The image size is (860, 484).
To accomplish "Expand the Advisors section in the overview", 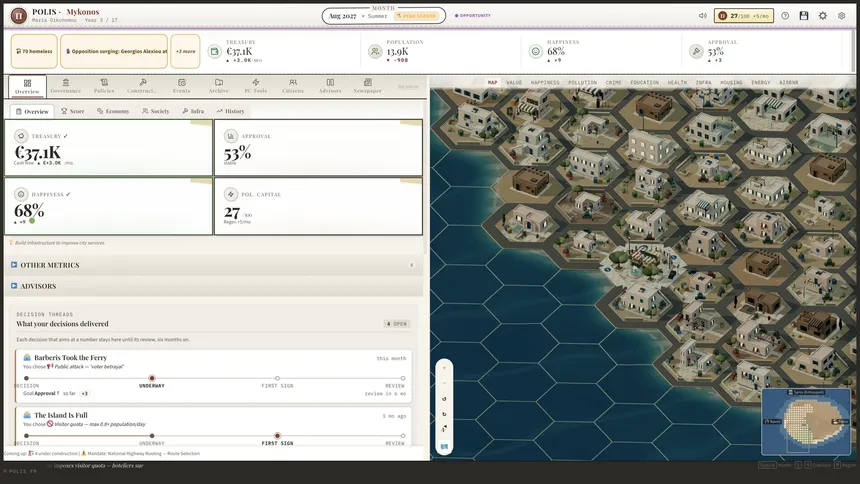I will point(214,286).
